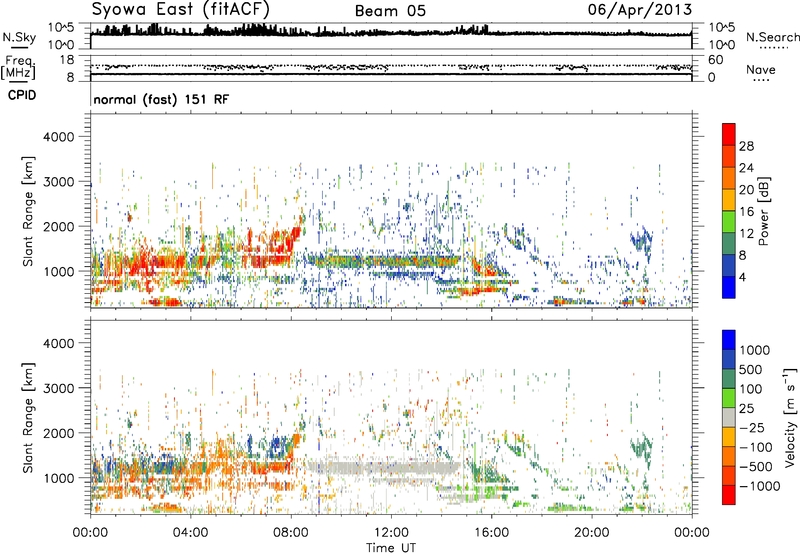Click the "12:00" time axis label
Screen dimensions: 800x554
coord(391,533)
